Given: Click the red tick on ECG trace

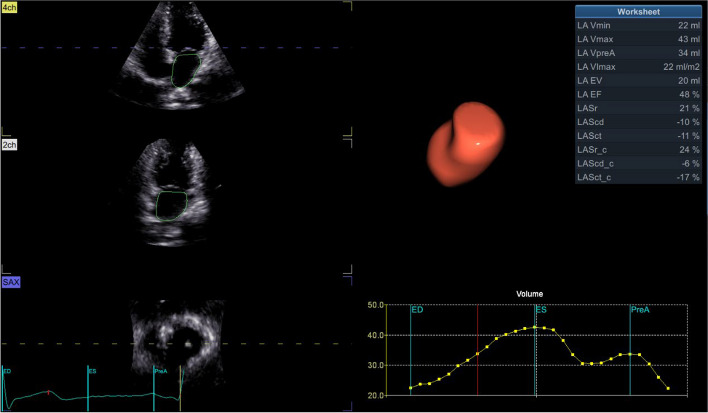Looking at the screenshot, I should 48,392.
